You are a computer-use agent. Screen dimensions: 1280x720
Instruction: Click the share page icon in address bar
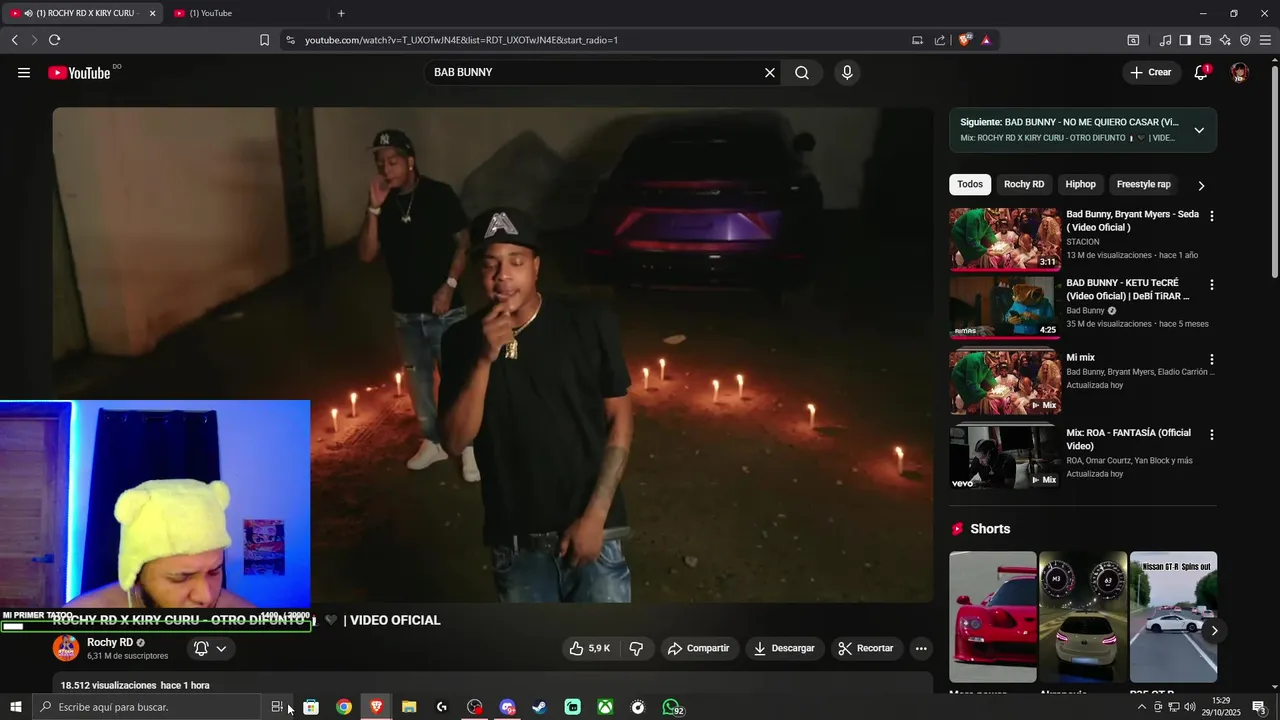(940, 40)
